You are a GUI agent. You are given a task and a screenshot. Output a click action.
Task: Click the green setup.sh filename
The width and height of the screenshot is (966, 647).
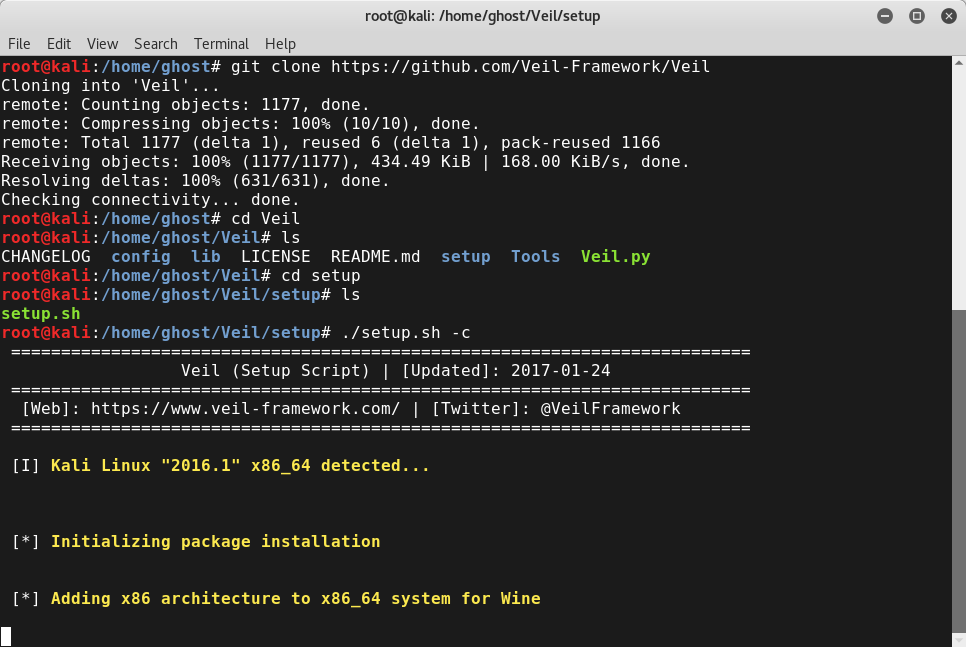click(x=41, y=314)
